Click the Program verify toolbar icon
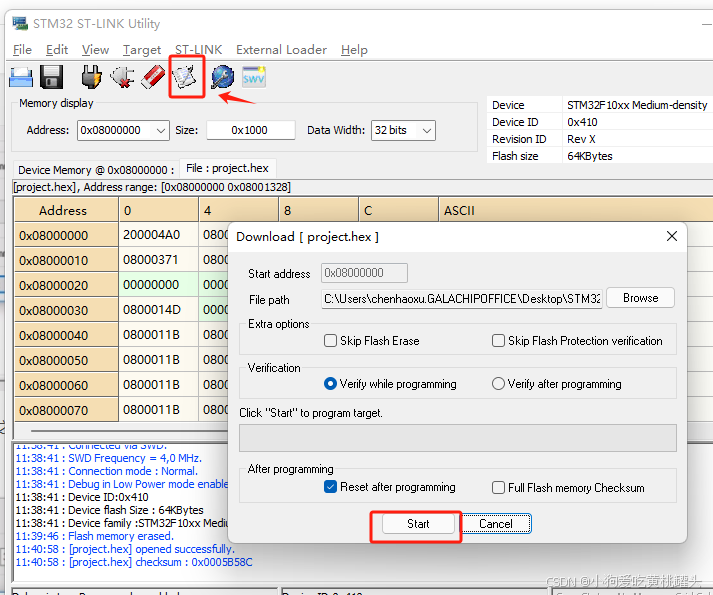 [185, 77]
